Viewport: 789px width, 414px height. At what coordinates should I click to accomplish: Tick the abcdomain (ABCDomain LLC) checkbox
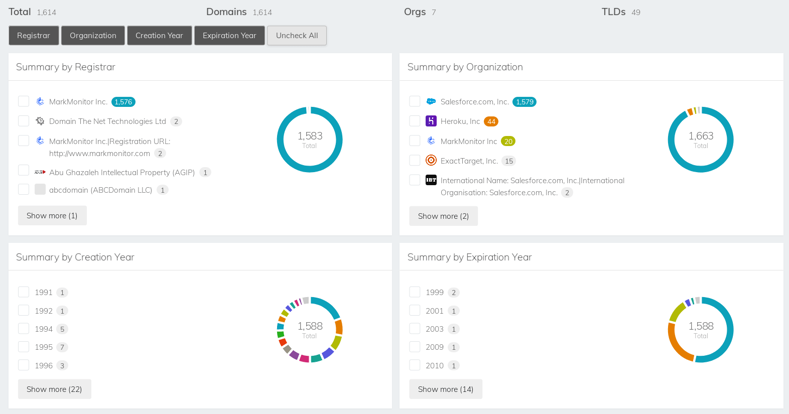(24, 189)
